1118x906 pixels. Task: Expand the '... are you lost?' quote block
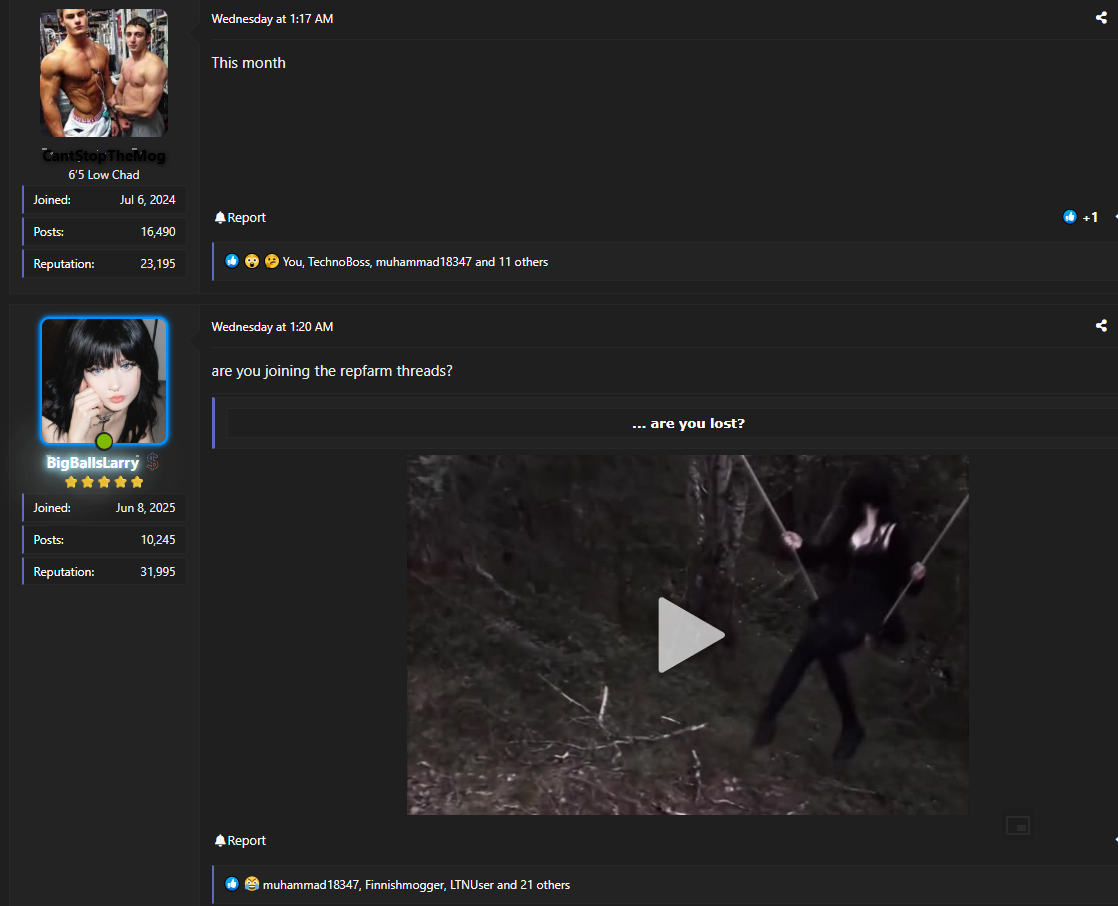[x=688, y=424]
